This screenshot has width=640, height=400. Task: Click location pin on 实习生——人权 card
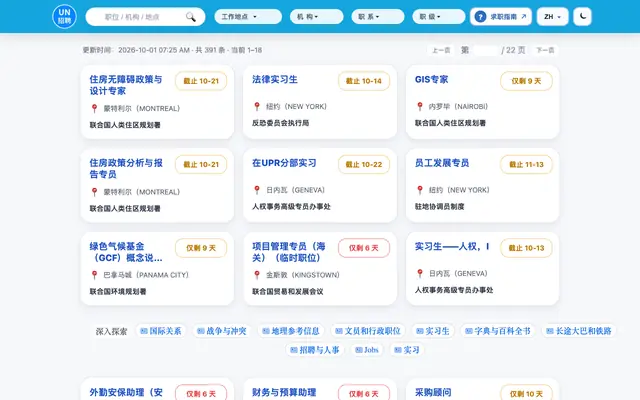420,273
